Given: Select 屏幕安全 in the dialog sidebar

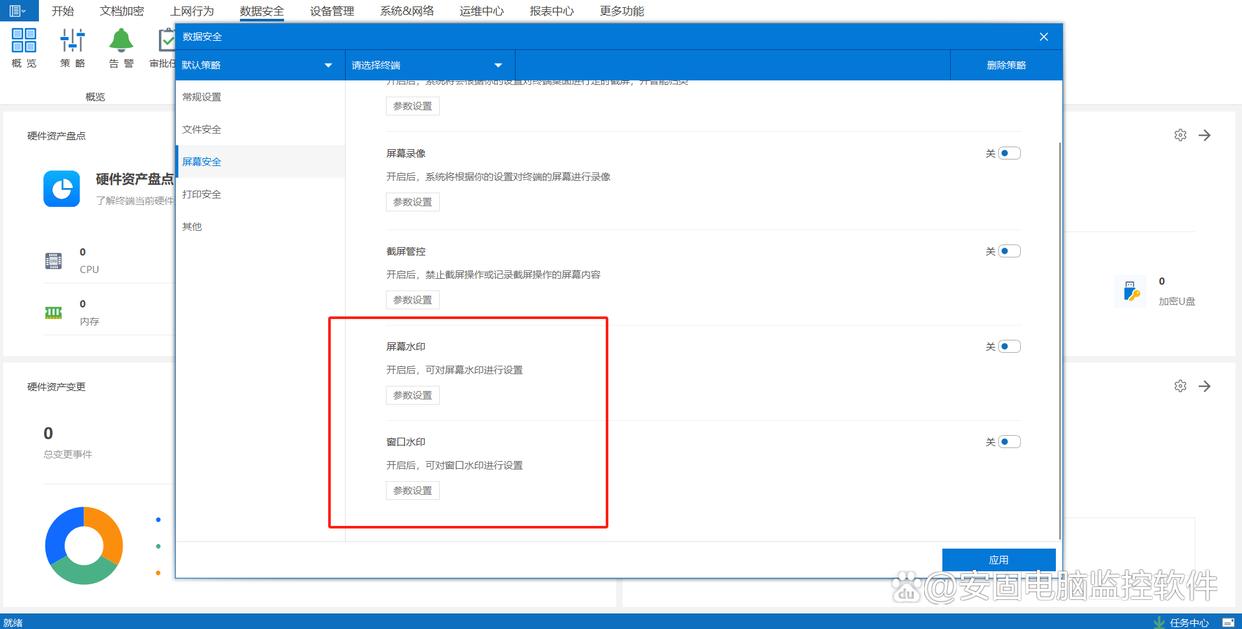Looking at the screenshot, I should 260,161.
